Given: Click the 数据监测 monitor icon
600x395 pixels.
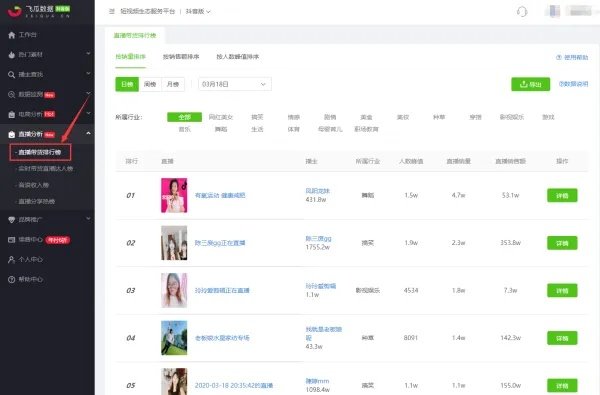Looking at the screenshot, I should coord(11,95).
